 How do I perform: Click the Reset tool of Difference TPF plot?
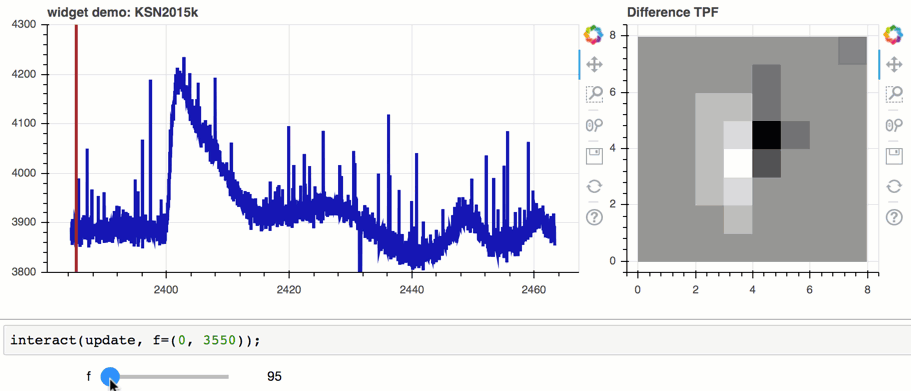point(894,187)
